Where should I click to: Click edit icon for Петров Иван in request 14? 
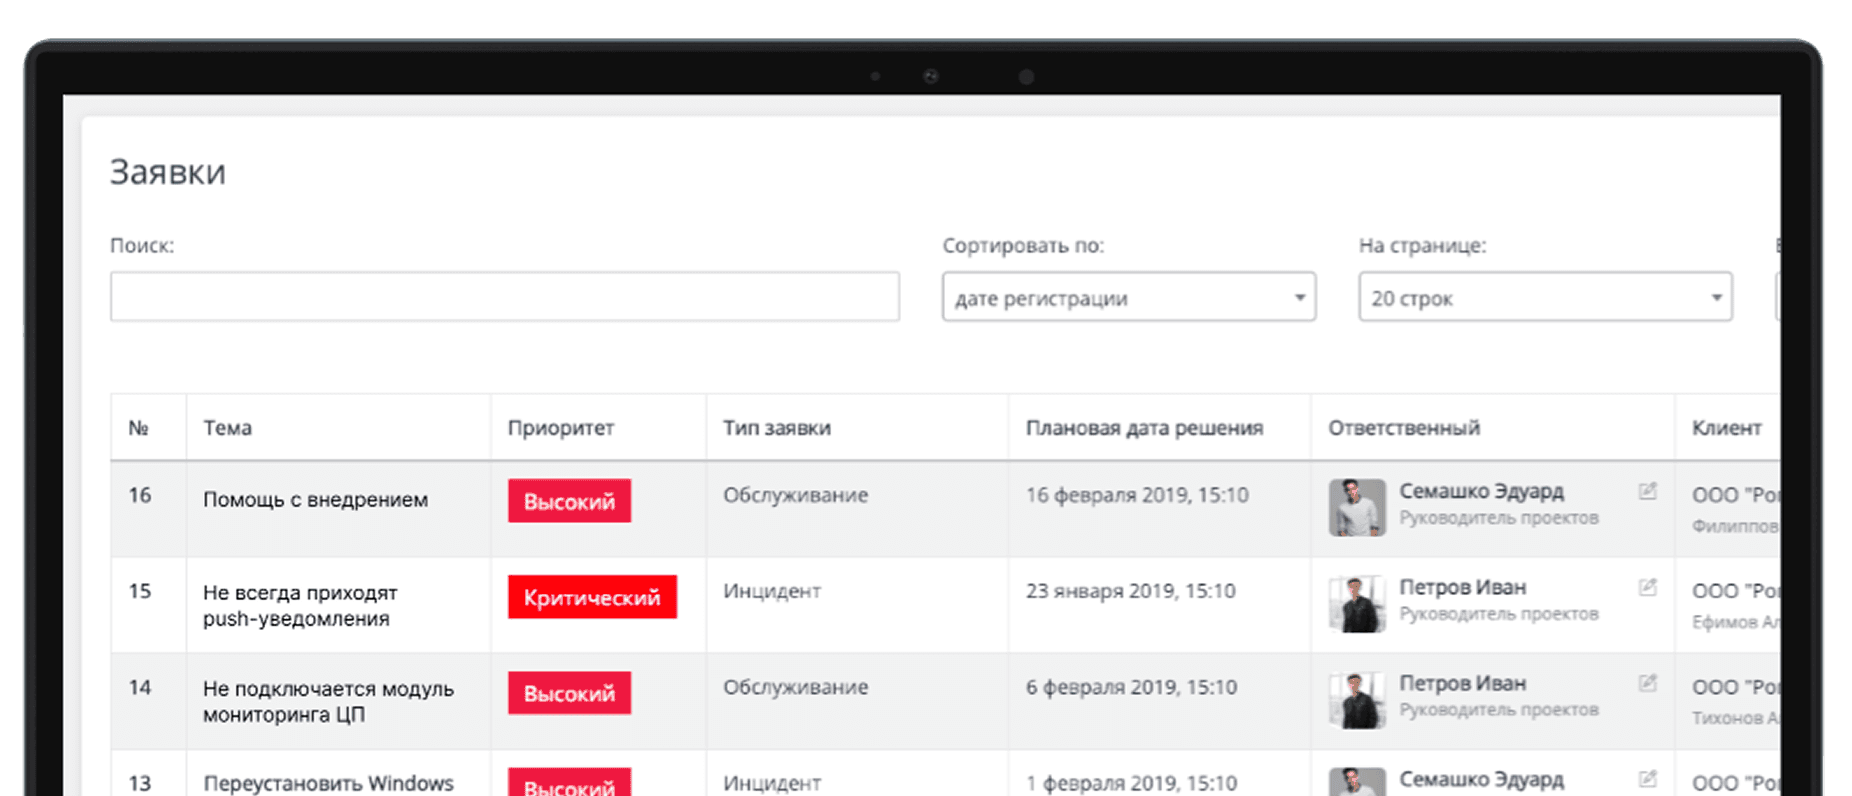pyautogui.click(x=1647, y=683)
